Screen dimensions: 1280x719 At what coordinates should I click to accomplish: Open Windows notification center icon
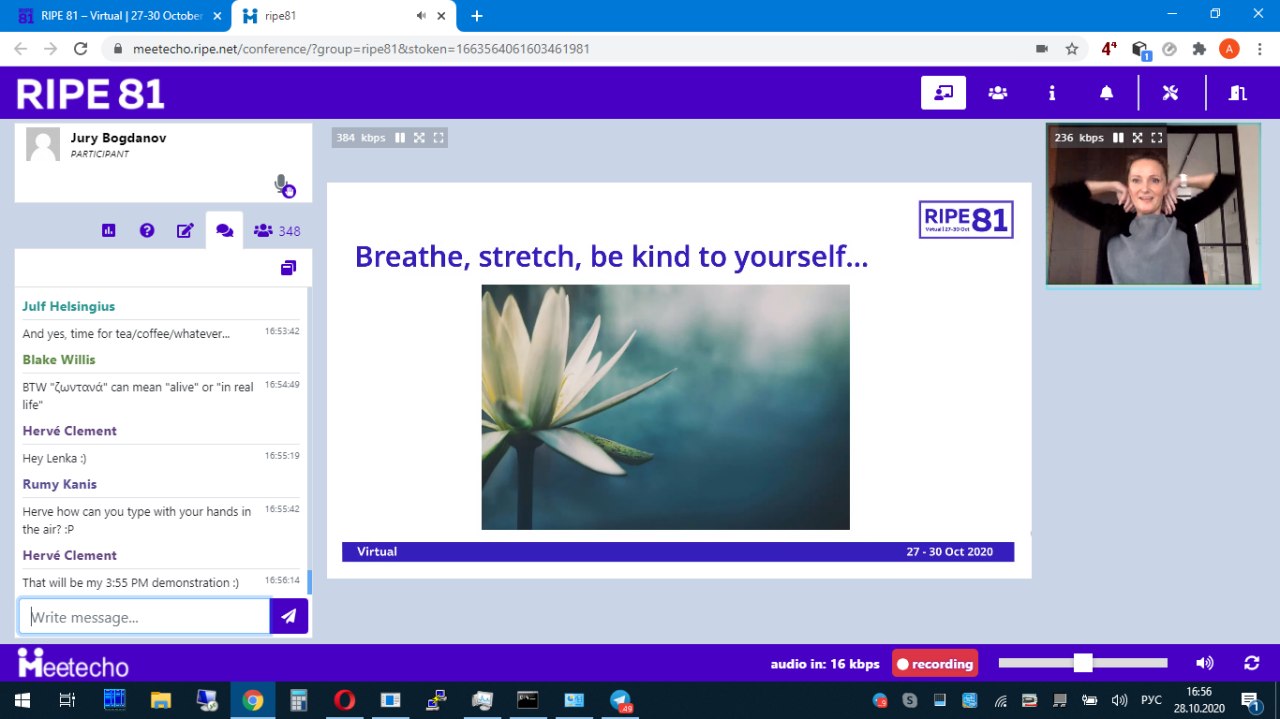(1250, 700)
